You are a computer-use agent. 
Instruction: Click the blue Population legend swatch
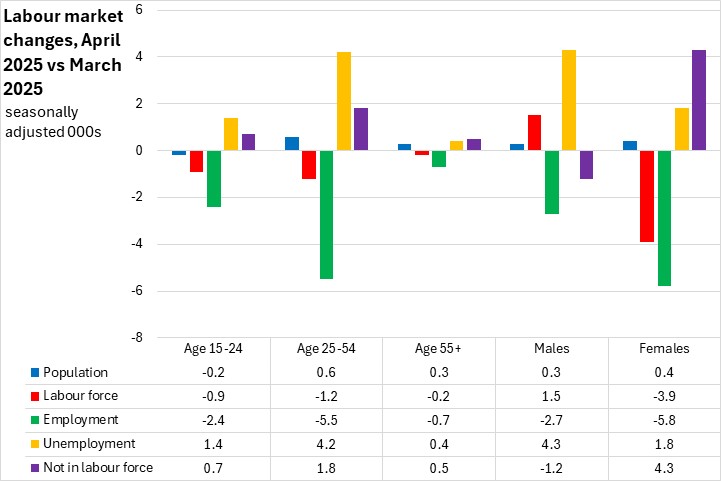(x=35, y=373)
